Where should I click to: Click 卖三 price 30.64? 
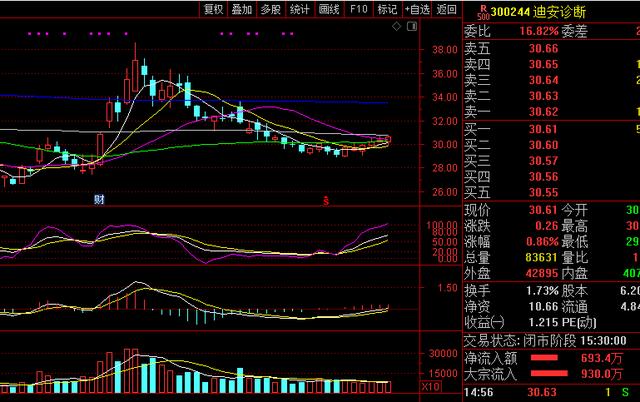pos(543,80)
